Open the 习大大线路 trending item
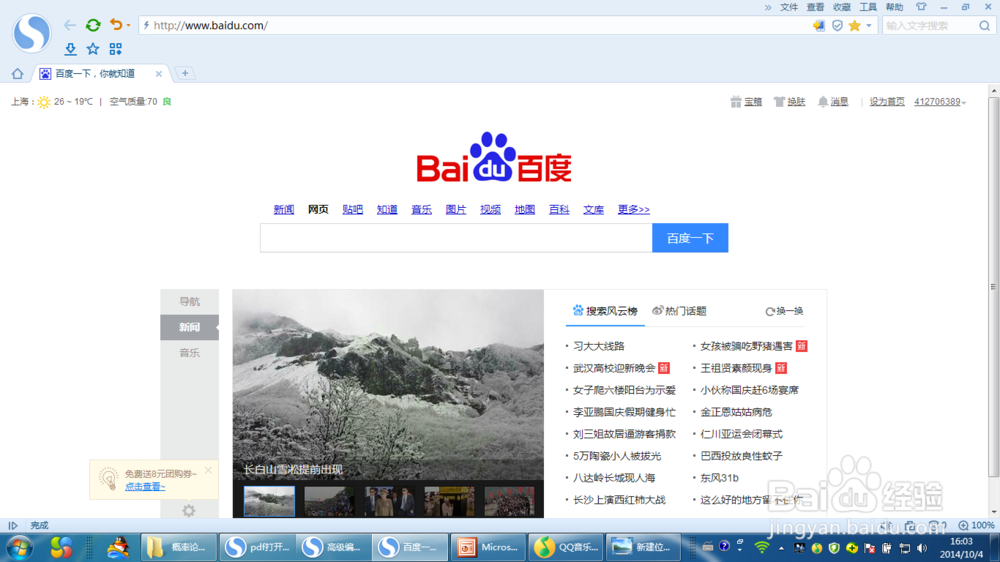 coord(599,346)
